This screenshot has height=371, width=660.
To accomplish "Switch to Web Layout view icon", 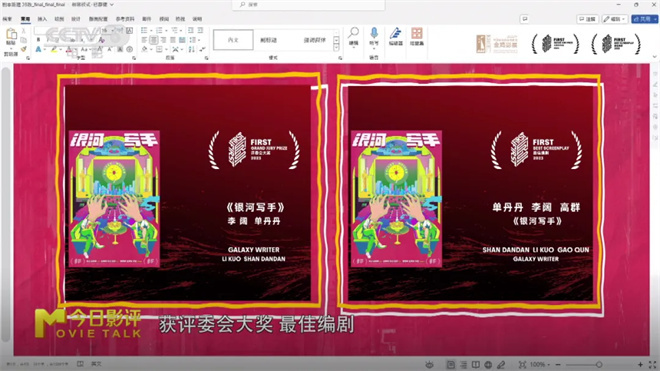I will (x=488, y=364).
